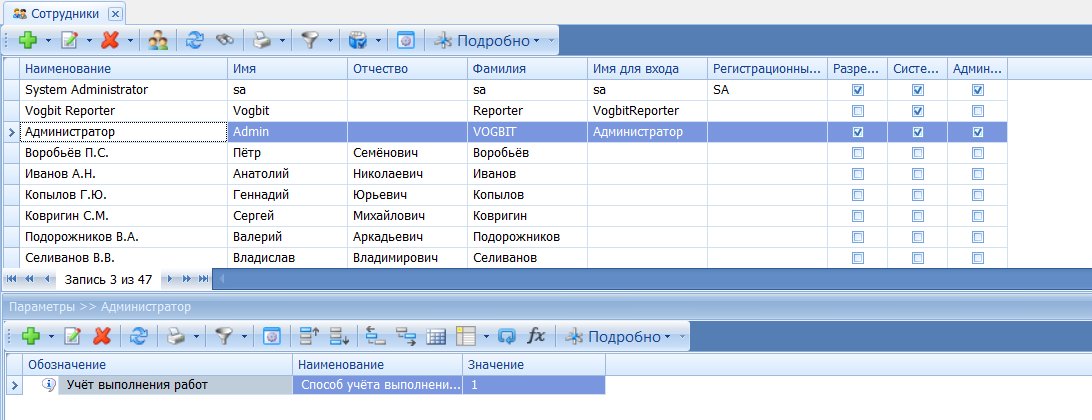Click the red X delete icon in parameters toolbar
The width and height of the screenshot is (1092, 420).
101,336
